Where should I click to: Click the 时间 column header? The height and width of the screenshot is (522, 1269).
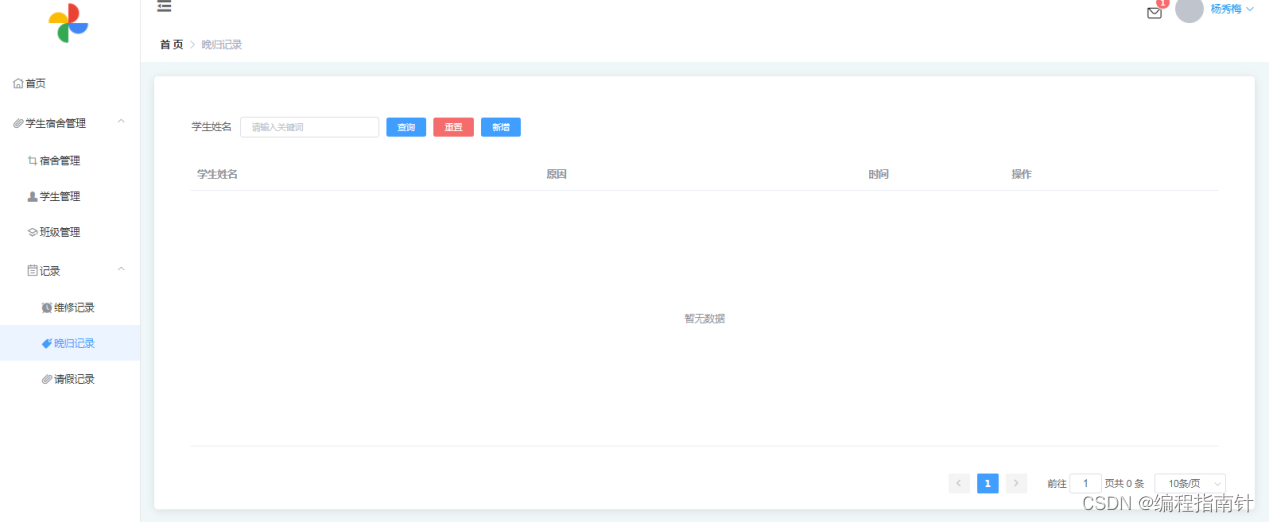tap(878, 174)
